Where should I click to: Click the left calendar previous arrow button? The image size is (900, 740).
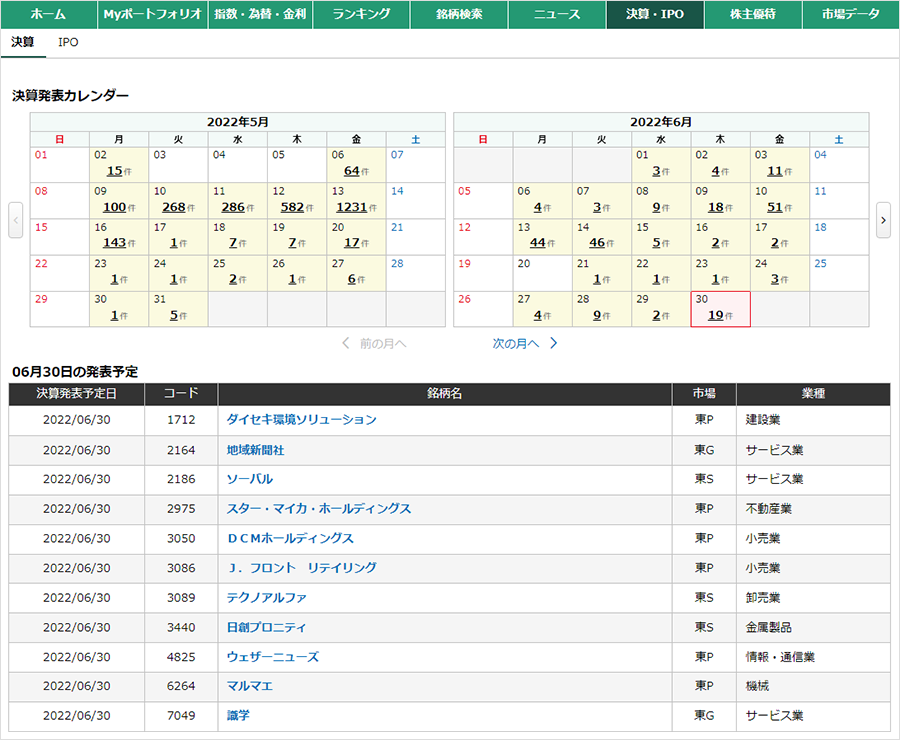[x=15, y=220]
